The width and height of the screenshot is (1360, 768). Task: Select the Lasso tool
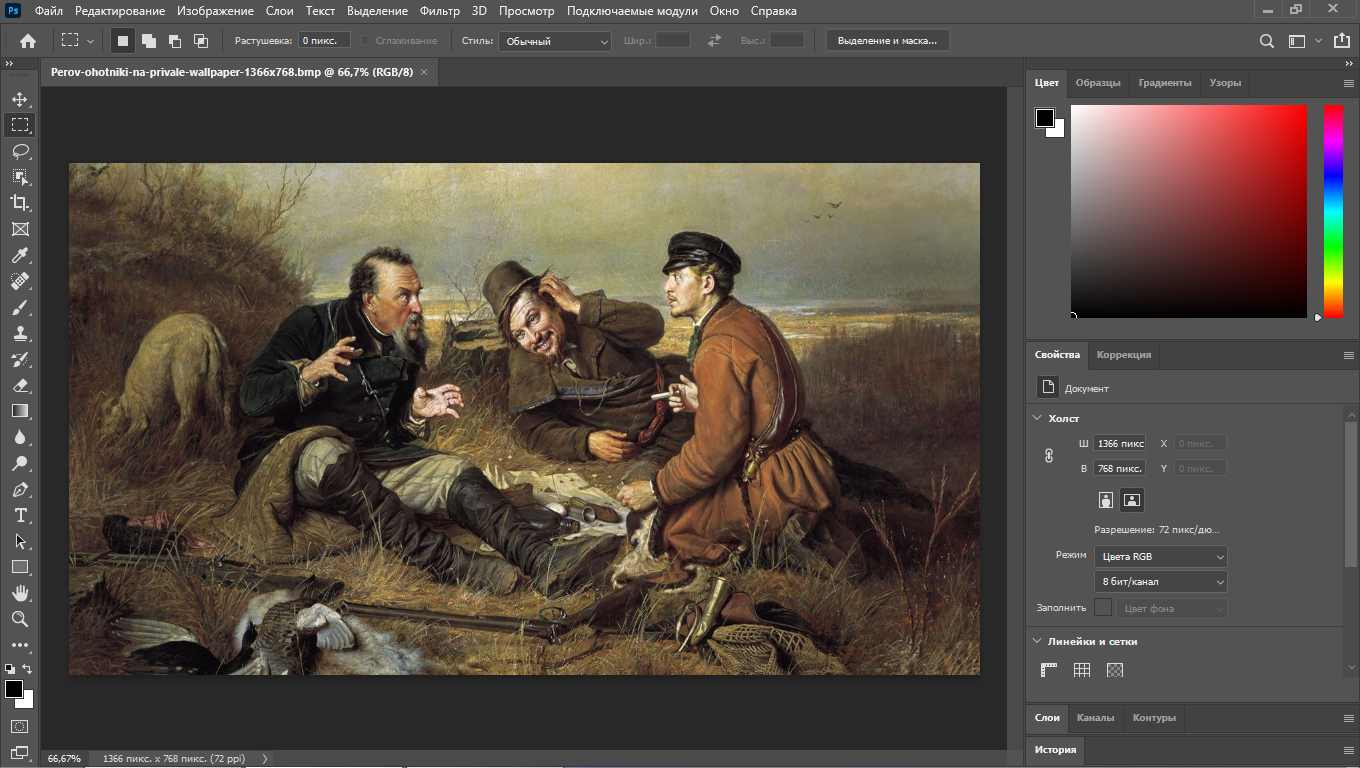pos(20,151)
